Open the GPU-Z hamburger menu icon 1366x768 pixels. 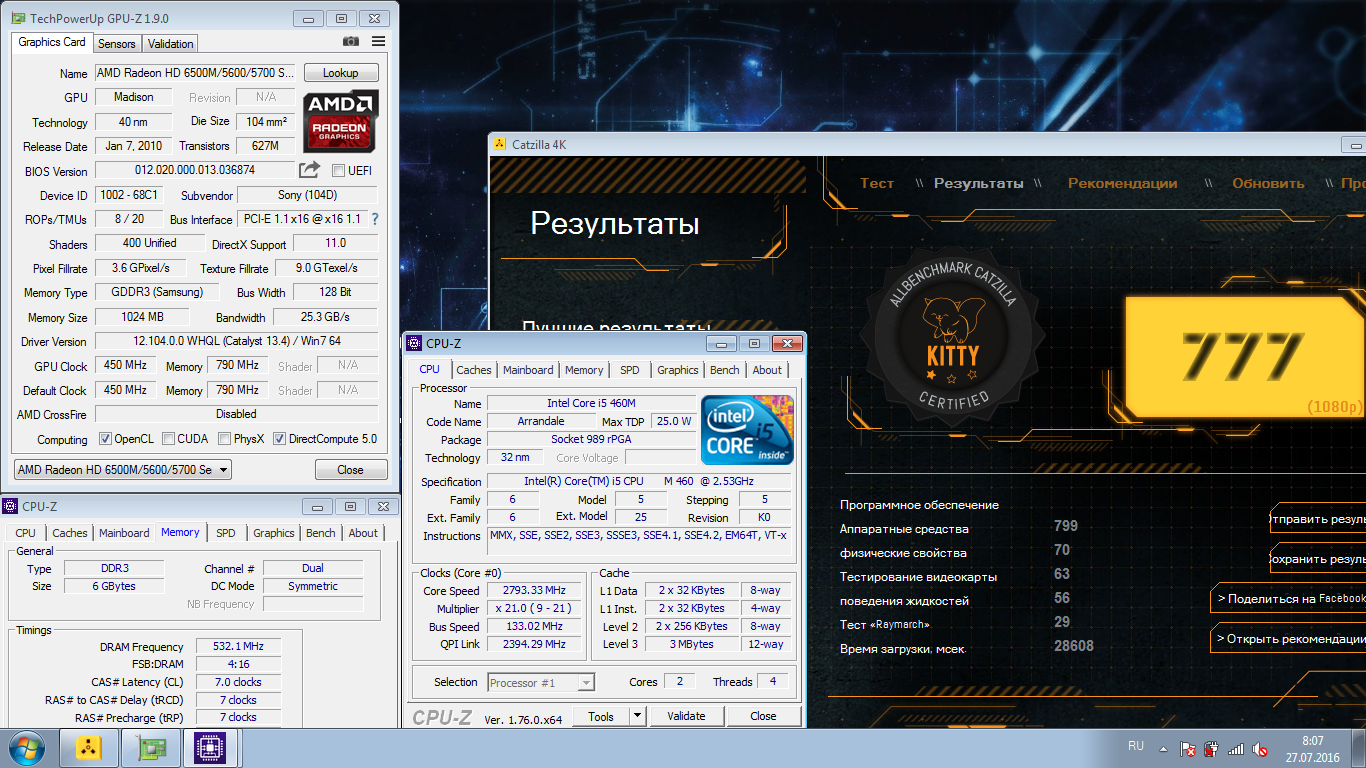tap(378, 42)
